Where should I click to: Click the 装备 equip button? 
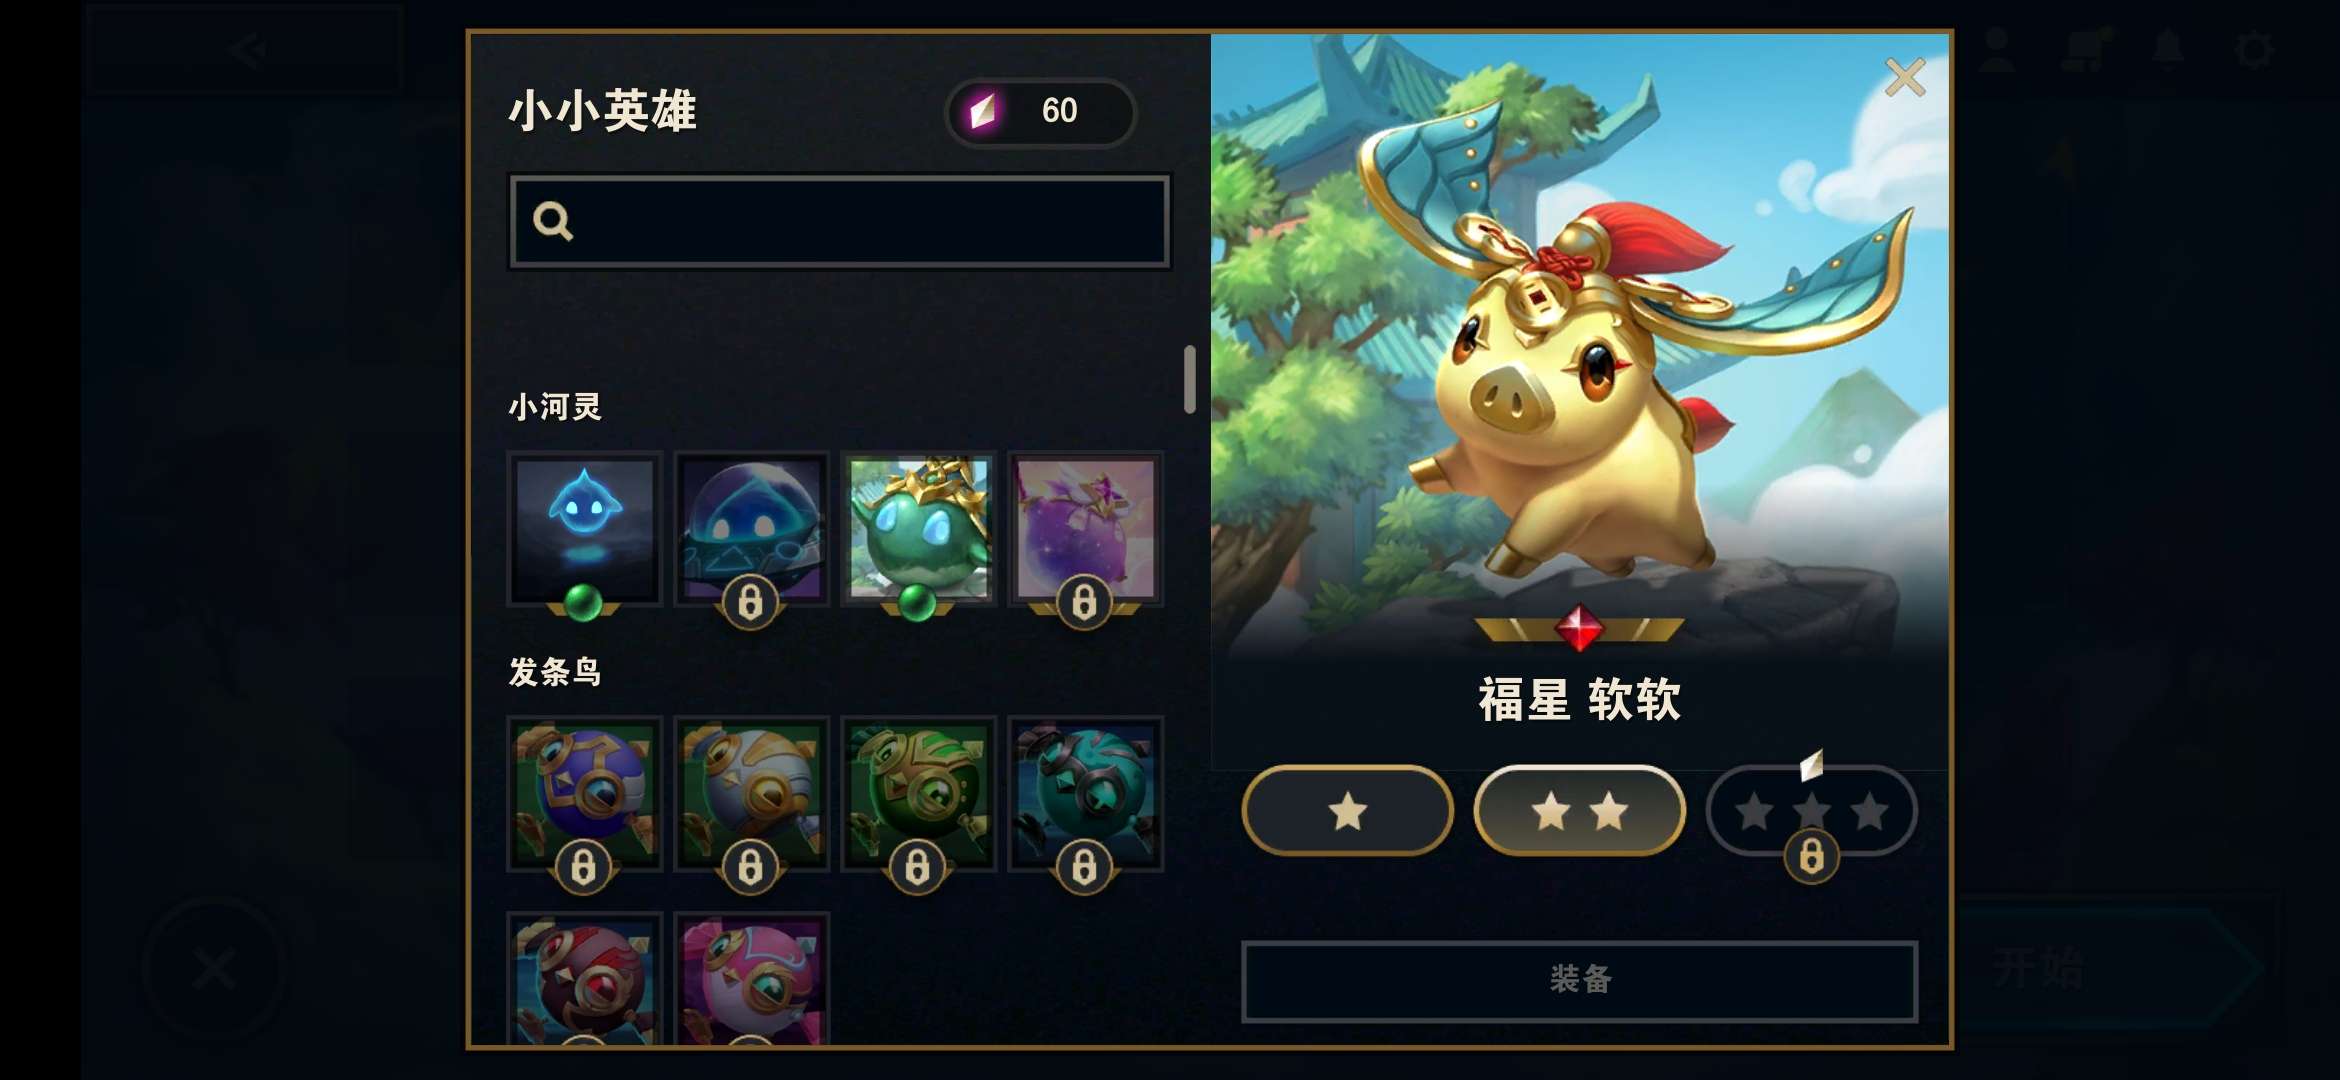click(x=1579, y=980)
